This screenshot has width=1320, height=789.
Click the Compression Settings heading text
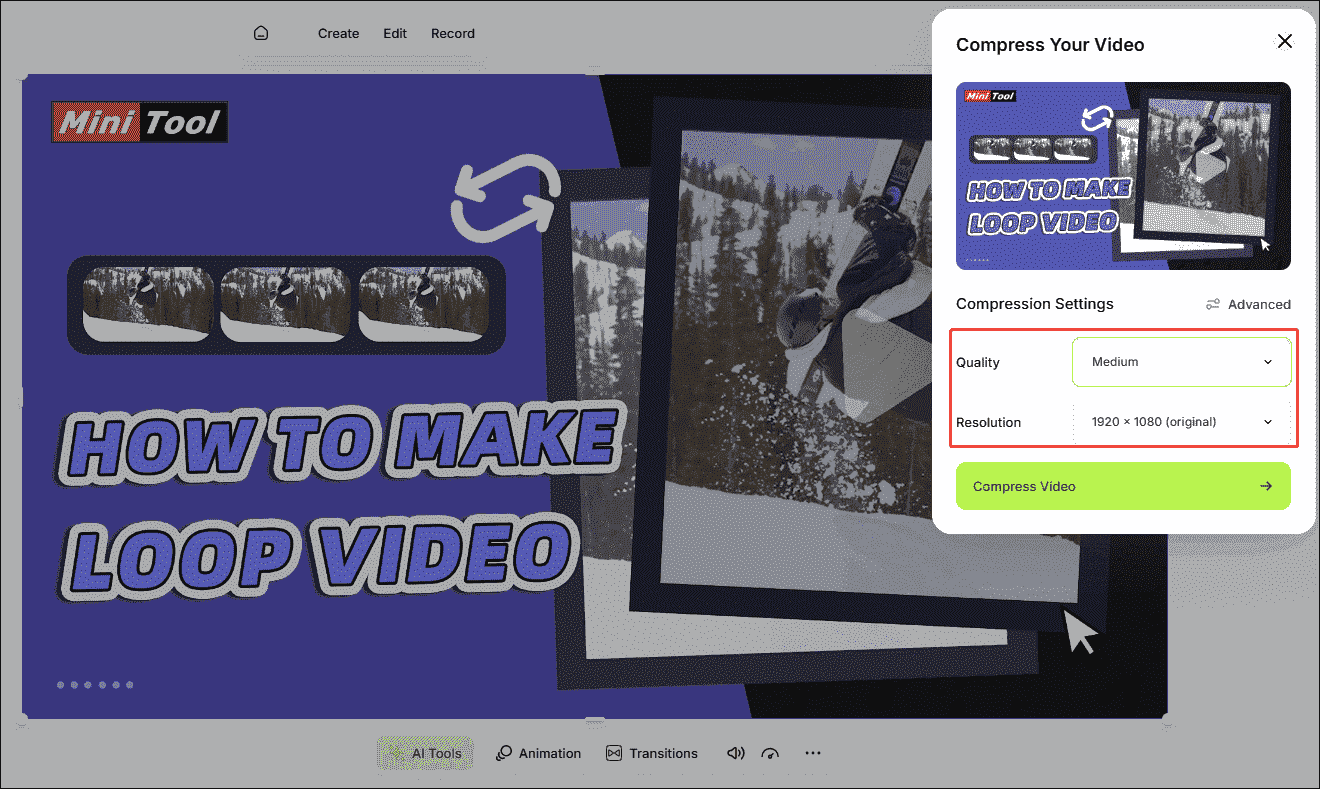(1034, 304)
